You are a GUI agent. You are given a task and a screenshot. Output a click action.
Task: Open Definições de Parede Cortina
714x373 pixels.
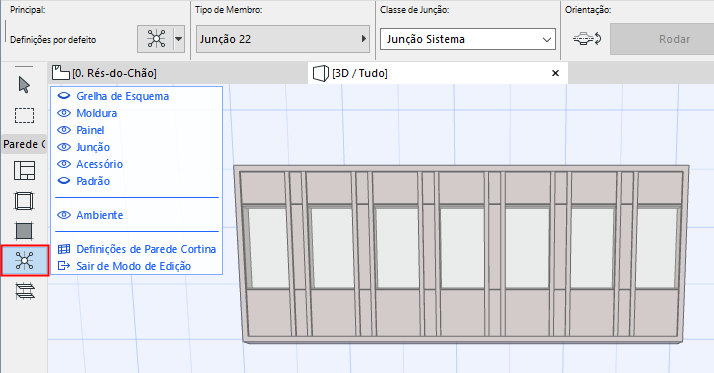point(137,249)
